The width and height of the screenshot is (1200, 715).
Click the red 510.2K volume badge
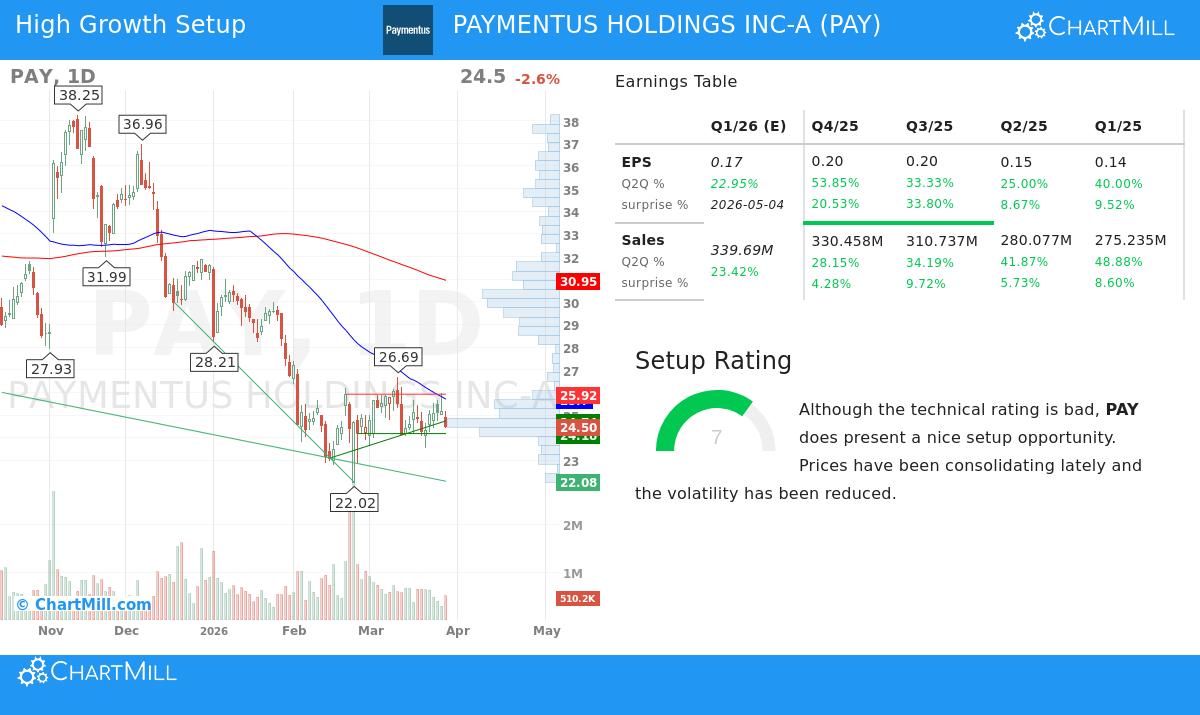(x=578, y=598)
